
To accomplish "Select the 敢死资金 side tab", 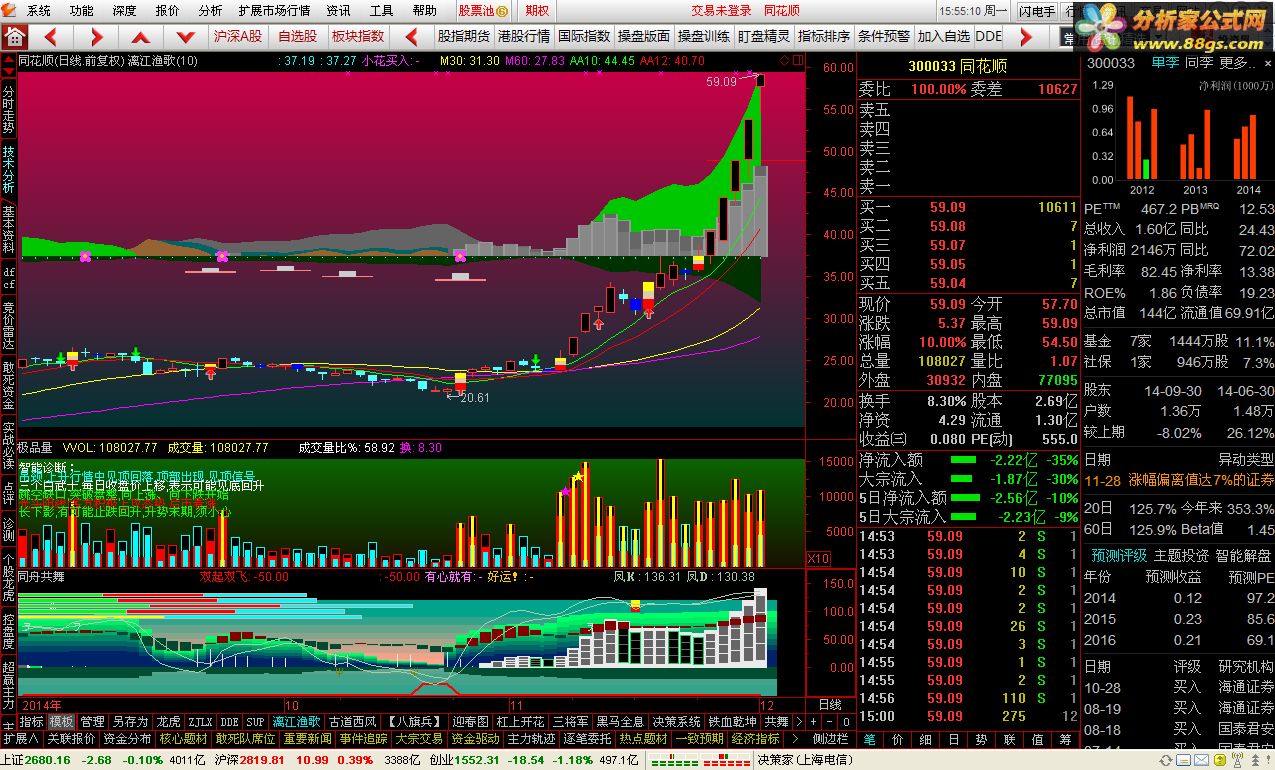I will [8, 384].
